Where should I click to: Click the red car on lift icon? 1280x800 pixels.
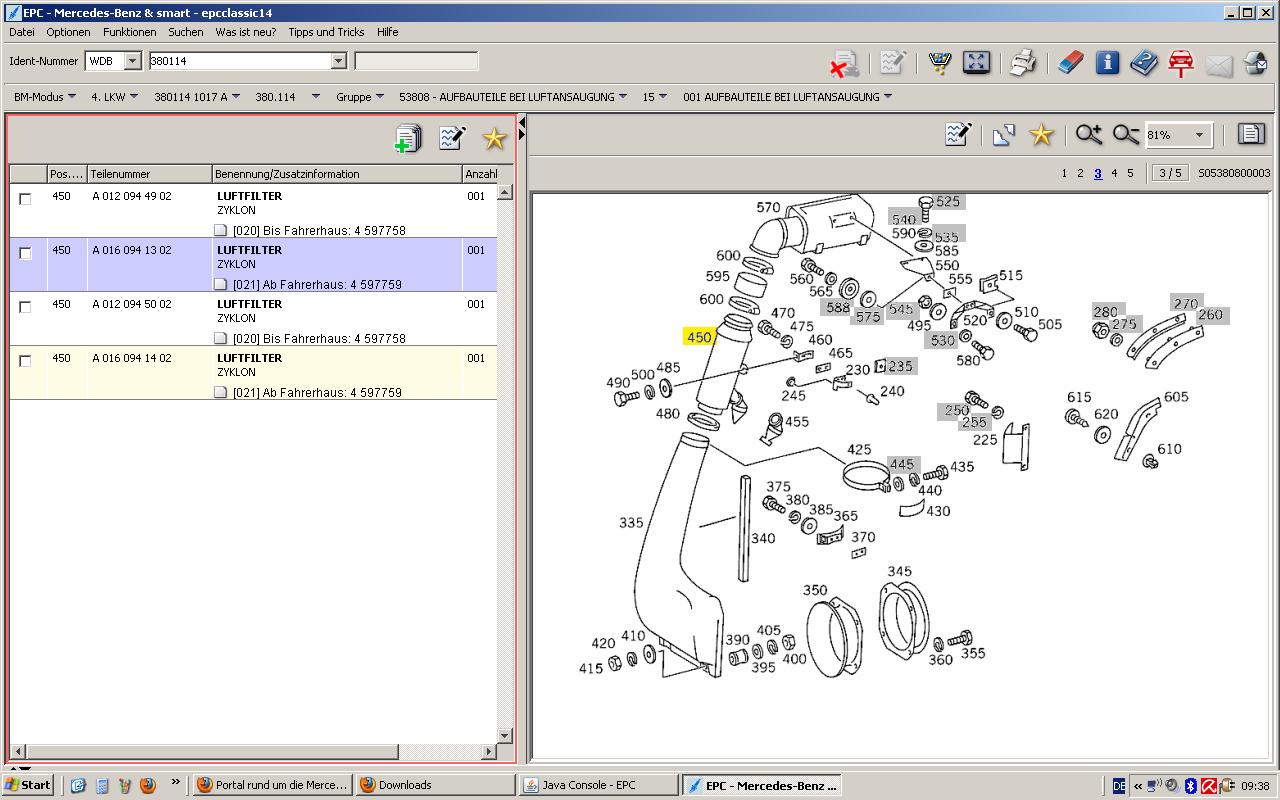click(x=1181, y=63)
